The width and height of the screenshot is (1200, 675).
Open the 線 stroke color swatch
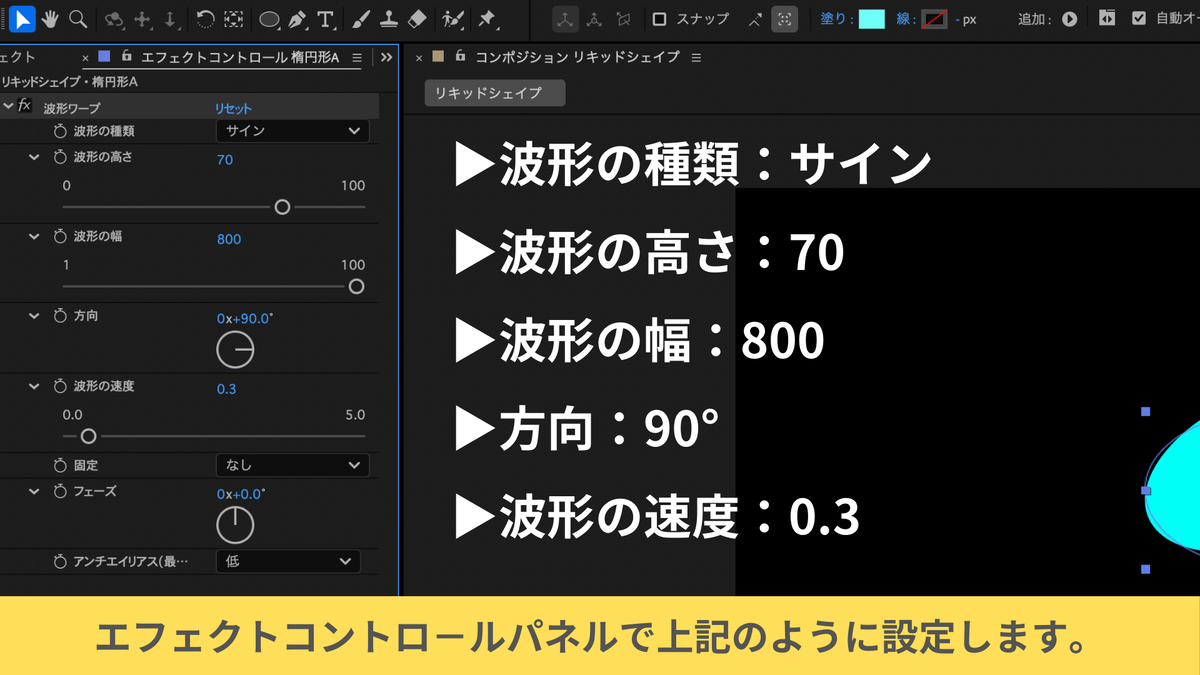[934, 19]
